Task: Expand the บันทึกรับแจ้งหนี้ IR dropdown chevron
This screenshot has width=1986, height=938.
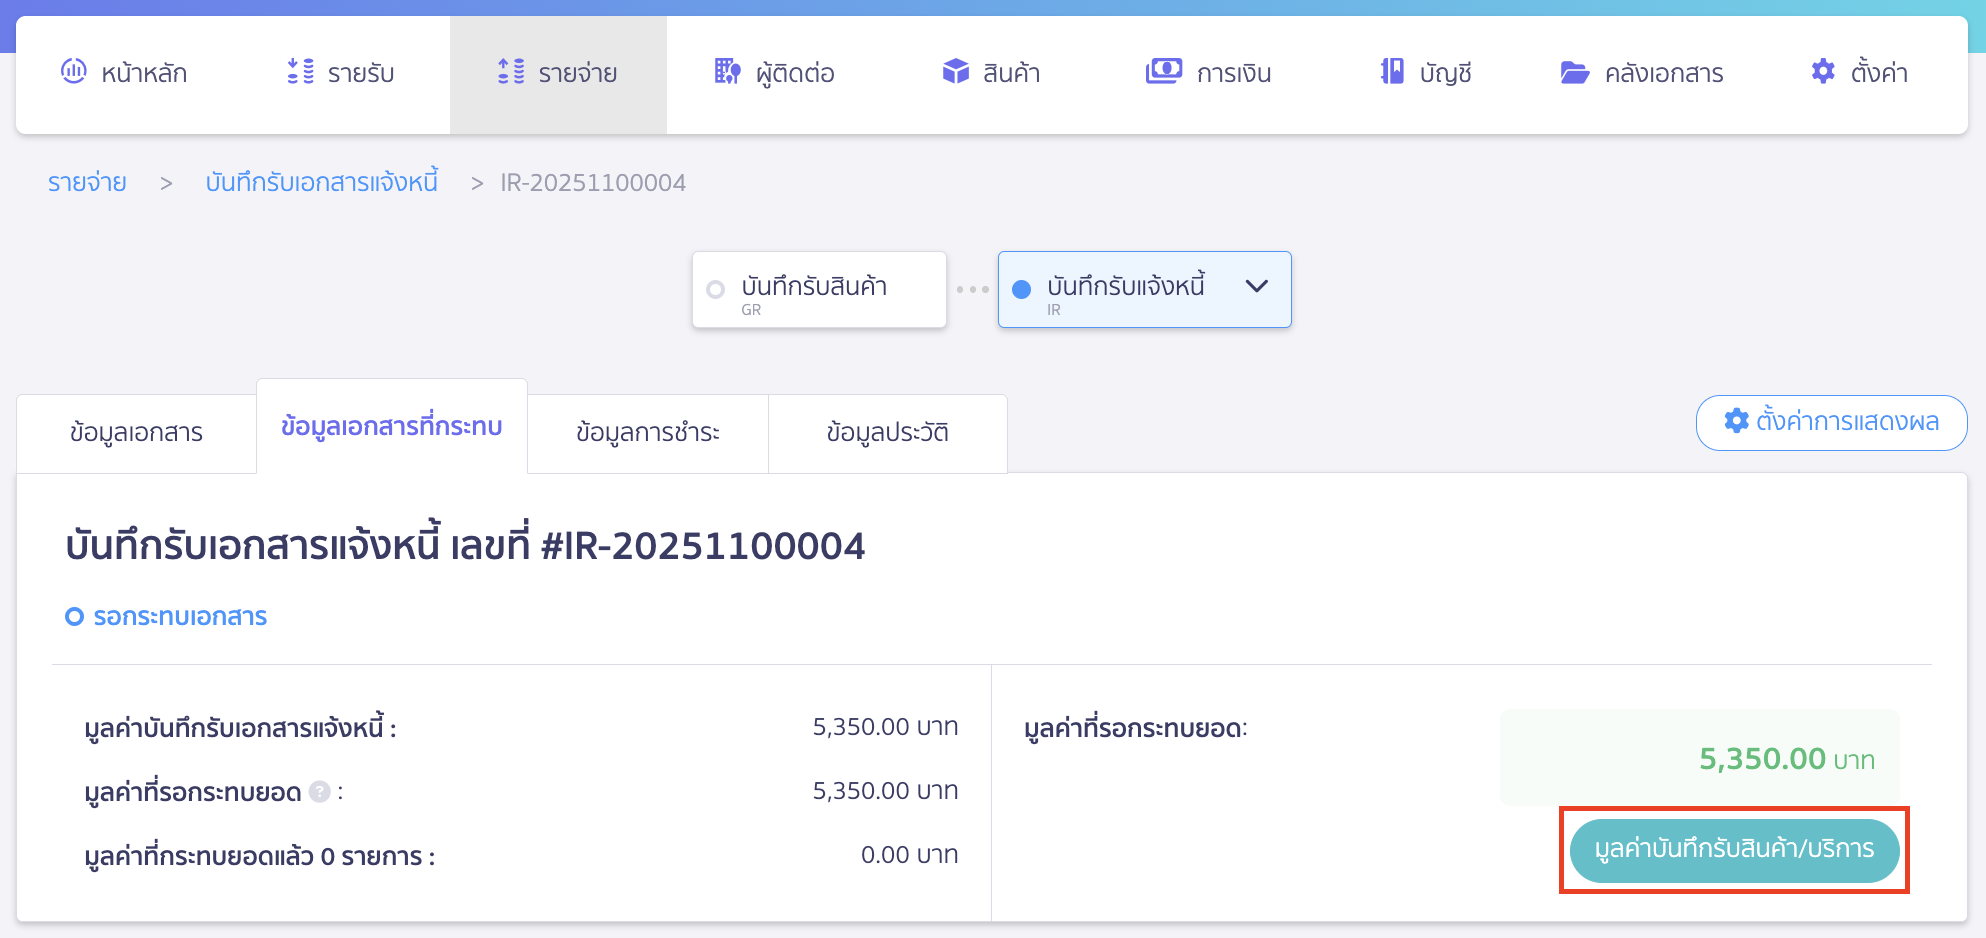Action: [1256, 289]
